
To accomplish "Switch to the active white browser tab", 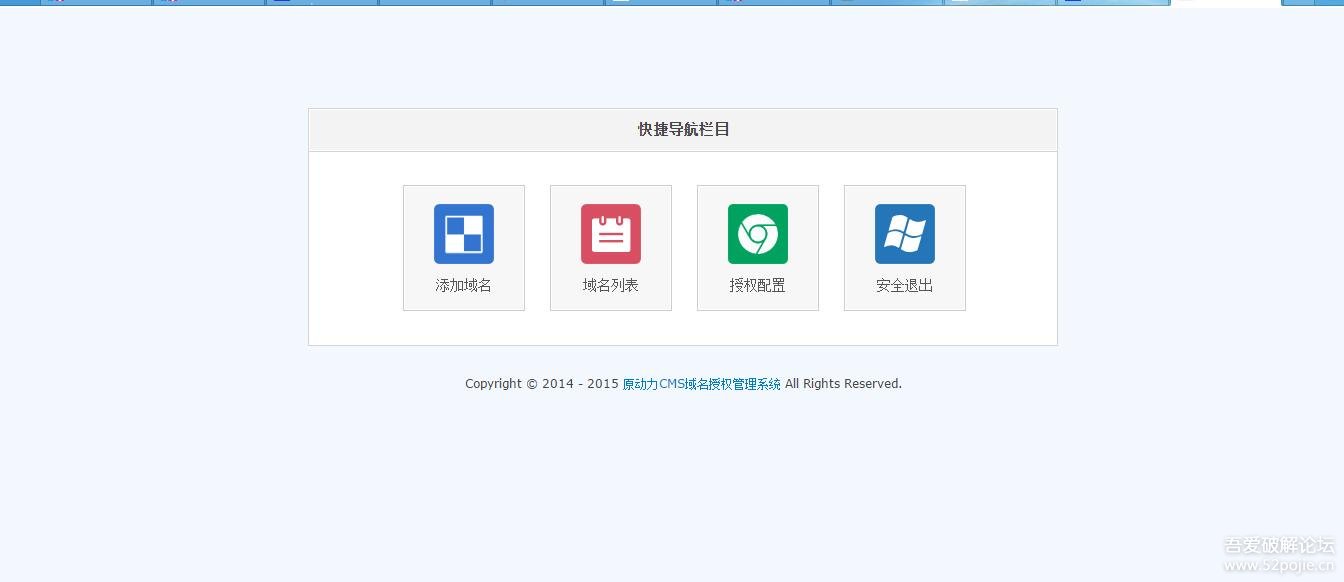I will 1227,3.
